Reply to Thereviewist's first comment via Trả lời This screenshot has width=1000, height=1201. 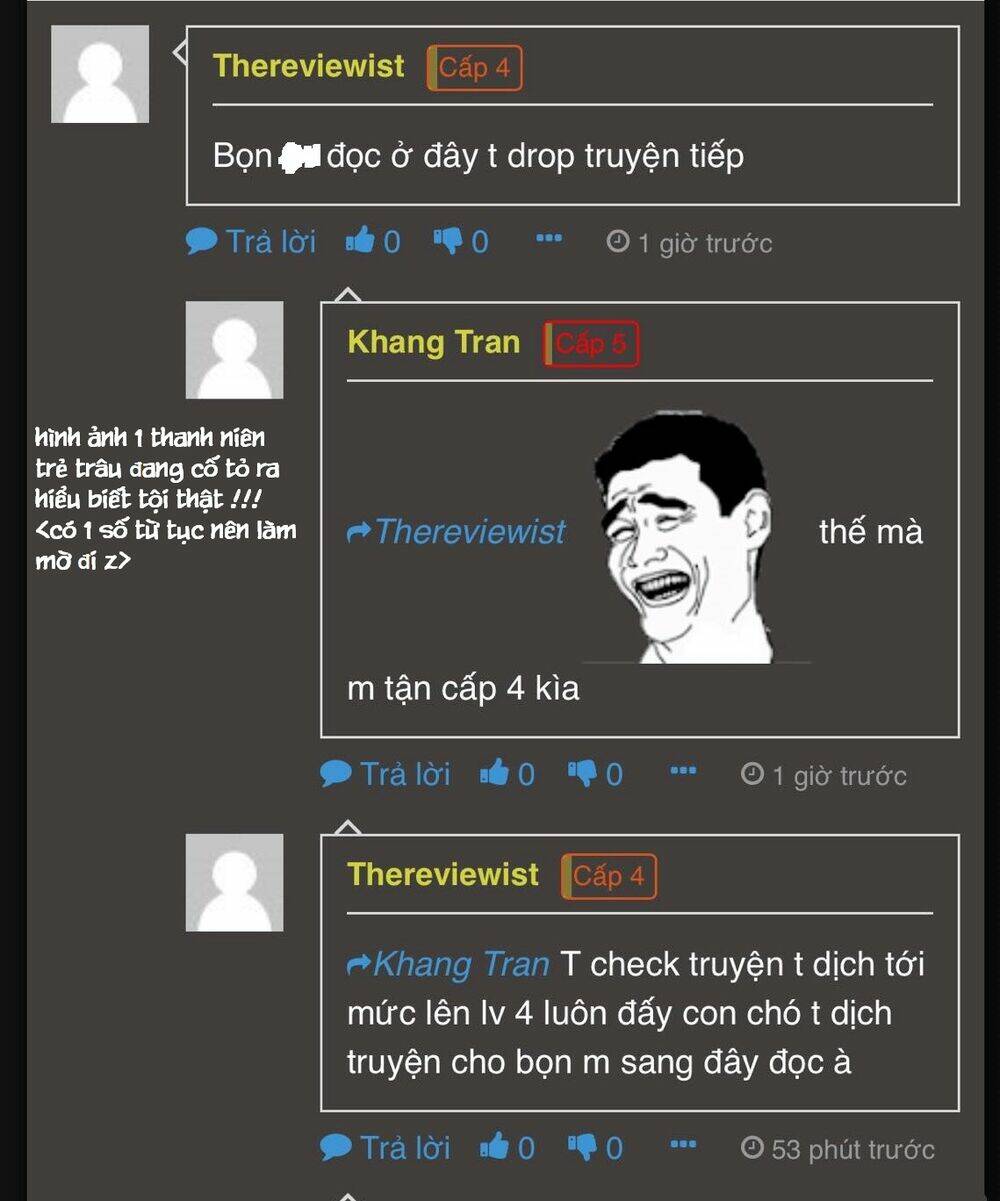(x=251, y=241)
